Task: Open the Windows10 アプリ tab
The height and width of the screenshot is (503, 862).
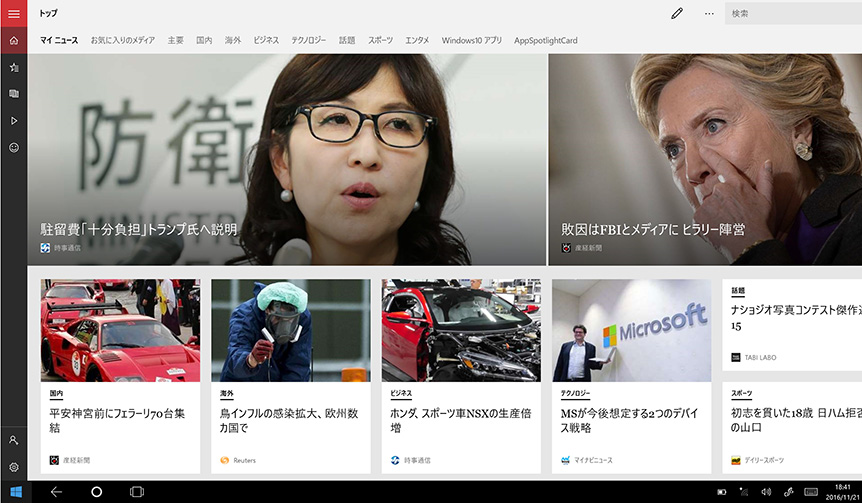Action: (472, 41)
